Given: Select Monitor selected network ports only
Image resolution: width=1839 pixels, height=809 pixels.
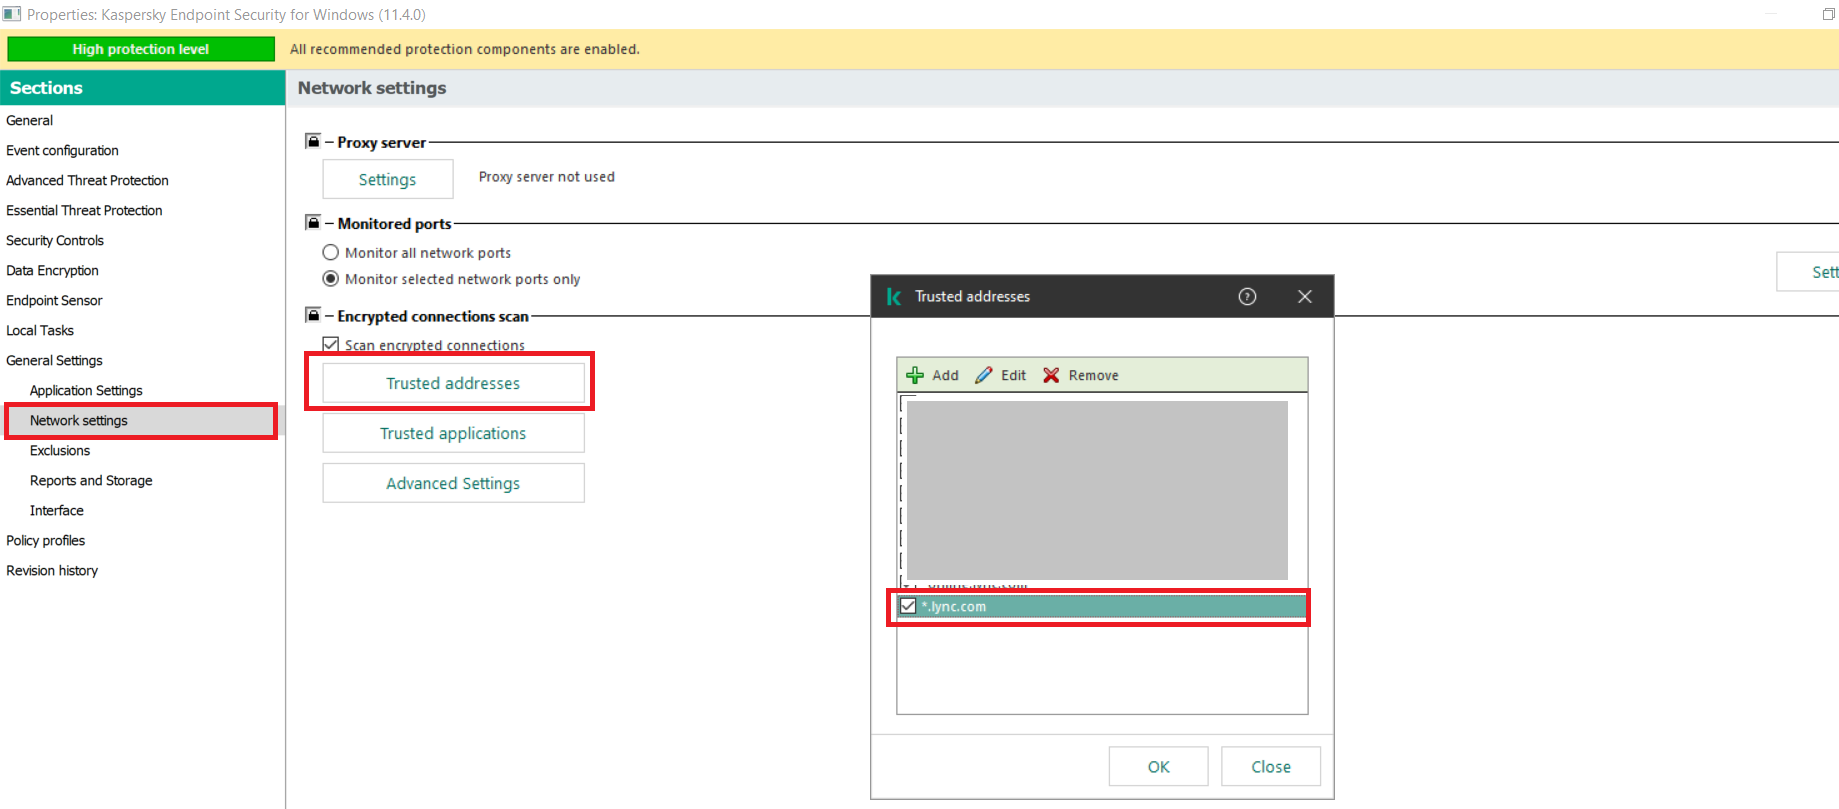Looking at the screenshot, I should click(331, 278).
